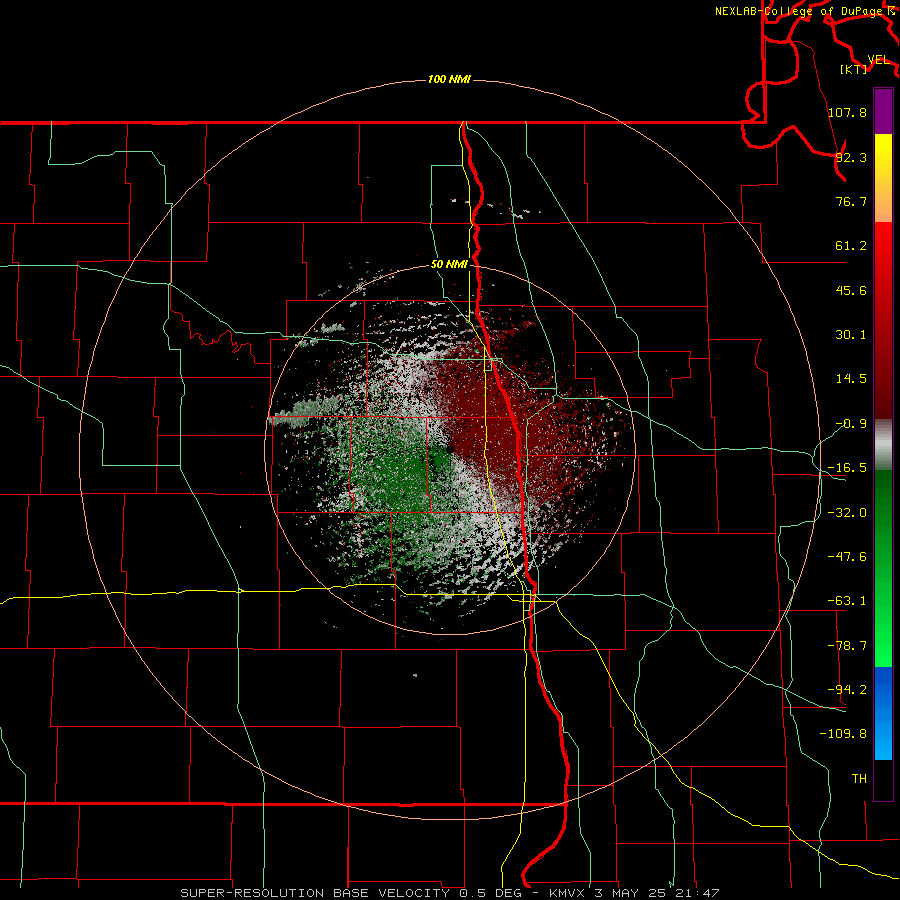Click the radar site center dot
The height and width of the screenshot is (900, 900).
tap(450, 449)
